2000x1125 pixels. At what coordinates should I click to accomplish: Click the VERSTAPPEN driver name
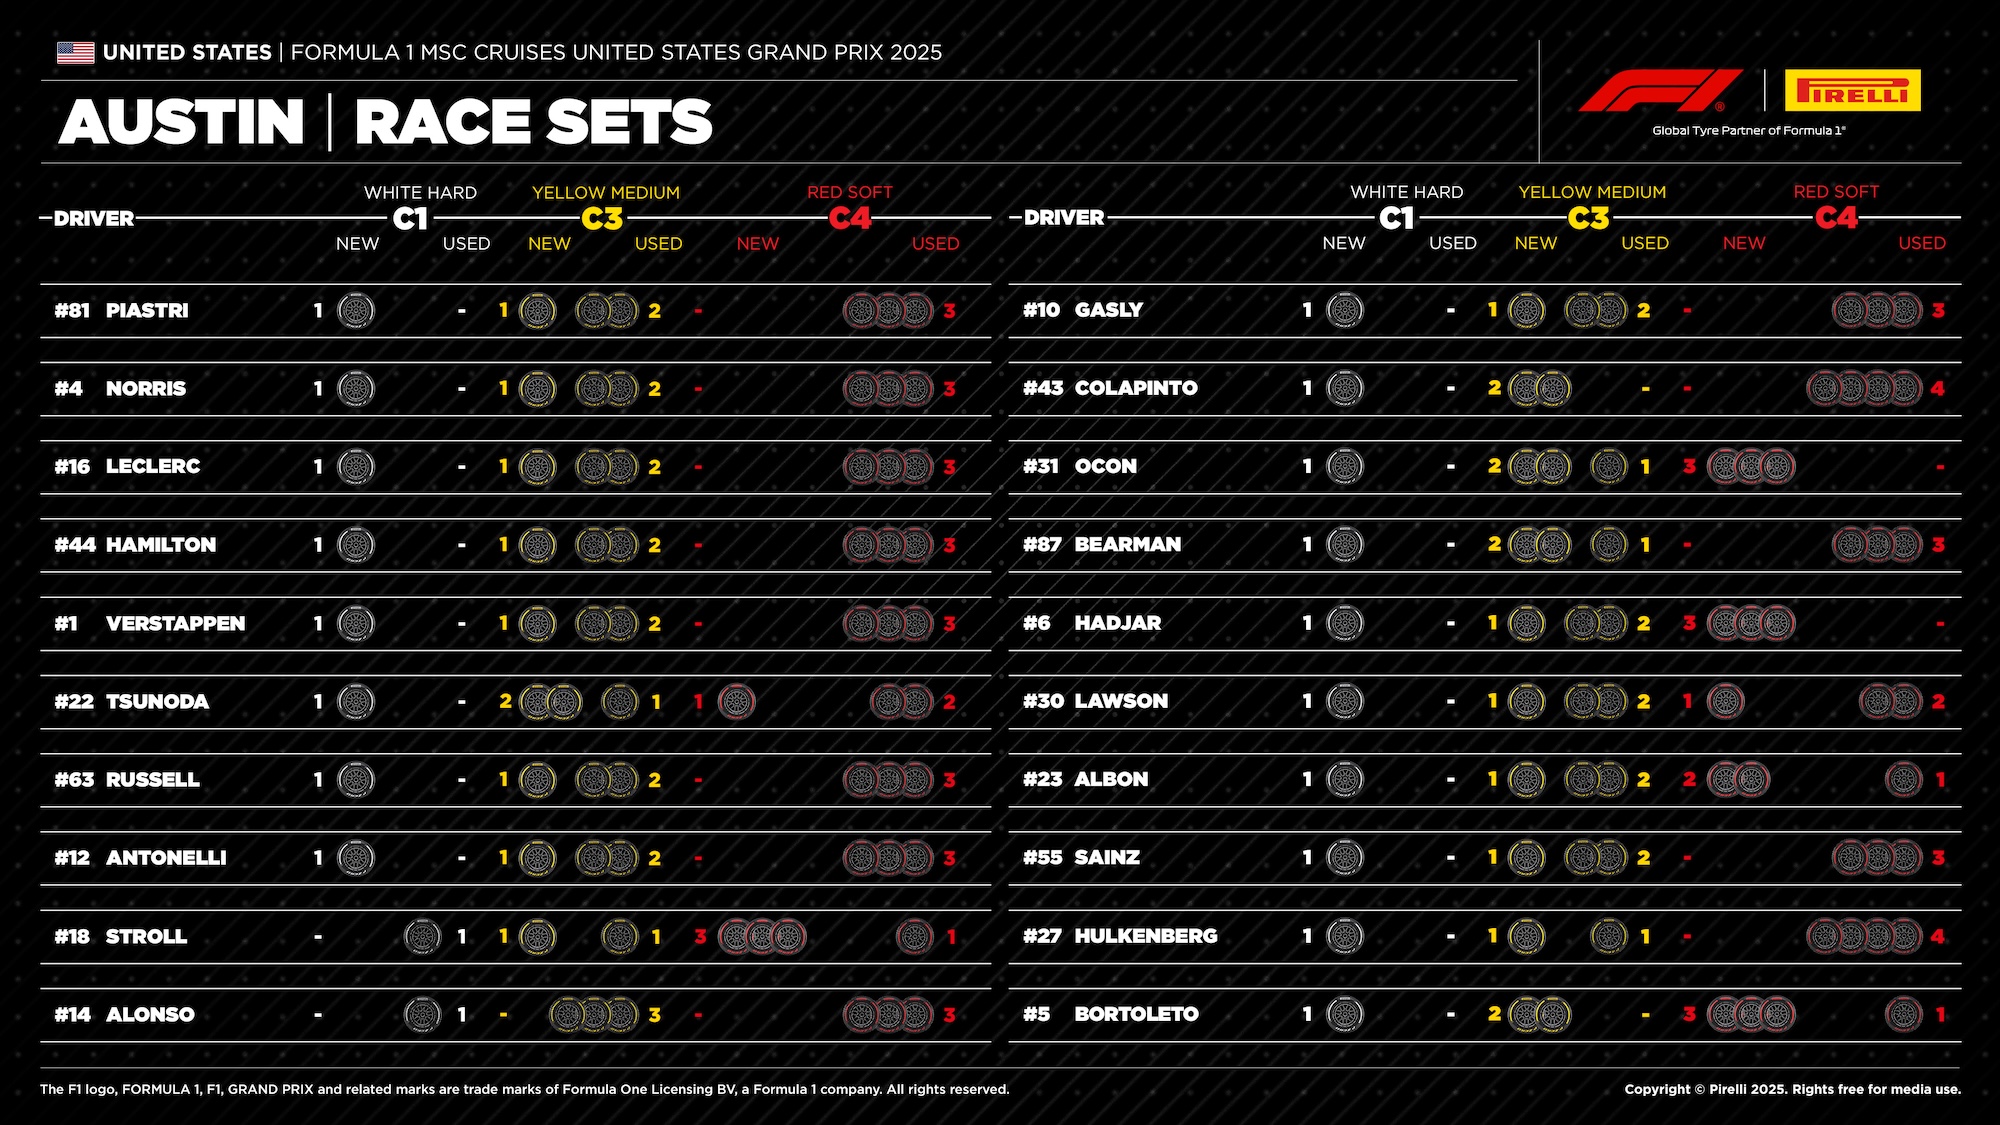coord(175,624)
